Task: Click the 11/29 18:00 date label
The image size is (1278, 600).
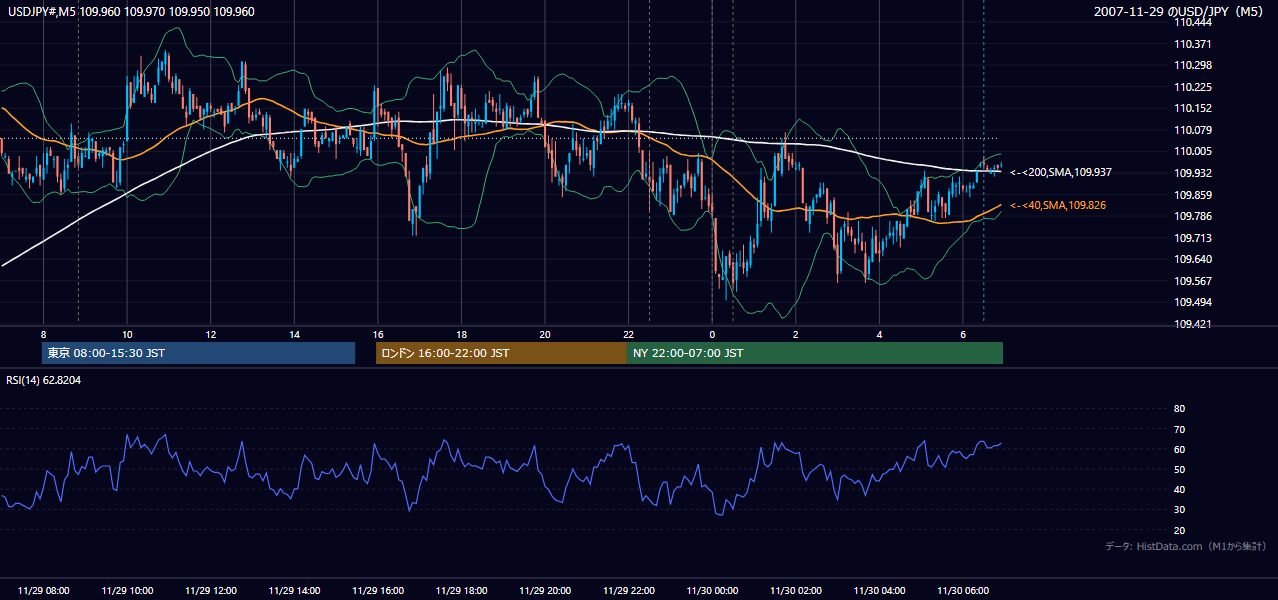Action: click(461, 591)
